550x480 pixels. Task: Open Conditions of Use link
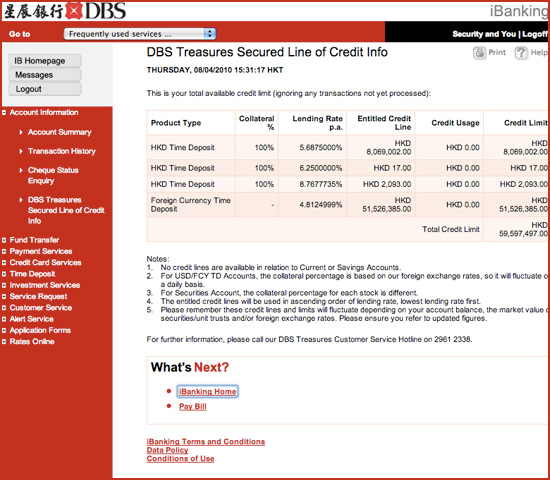coord(180,459)
